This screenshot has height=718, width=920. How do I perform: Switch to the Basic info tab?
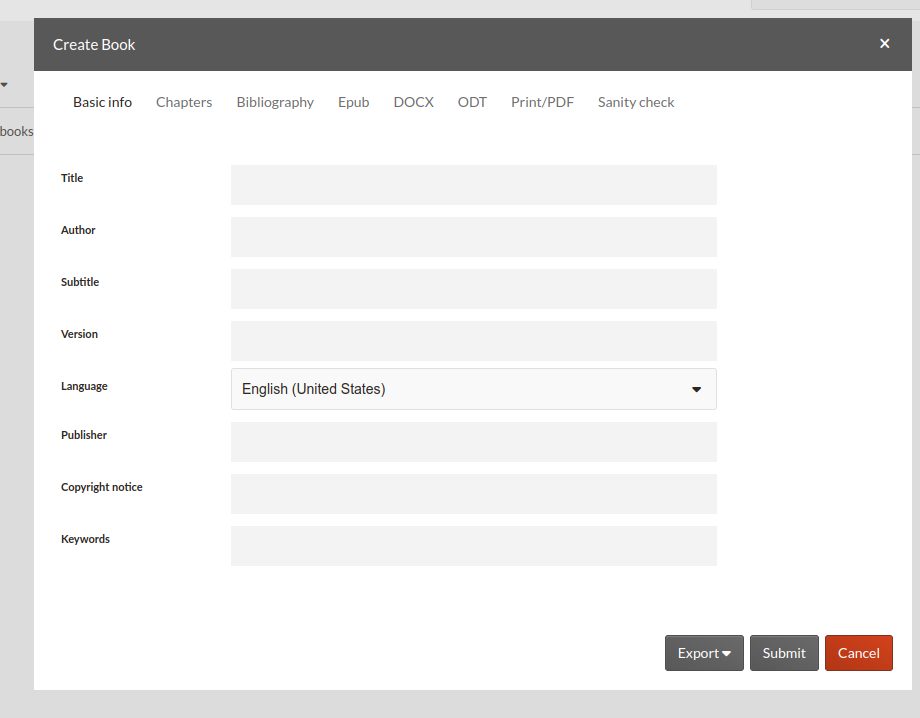(x=103, y=102)
